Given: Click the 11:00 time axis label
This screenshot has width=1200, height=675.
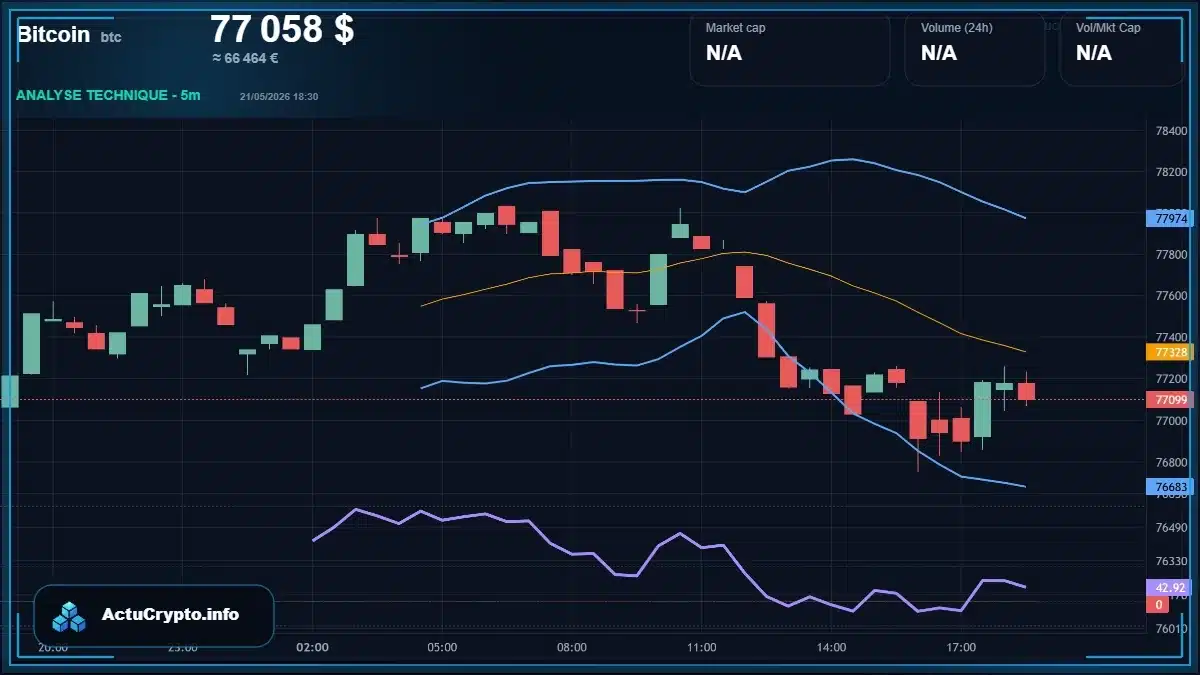Looking at the screenshot, I should pos(702,647).
